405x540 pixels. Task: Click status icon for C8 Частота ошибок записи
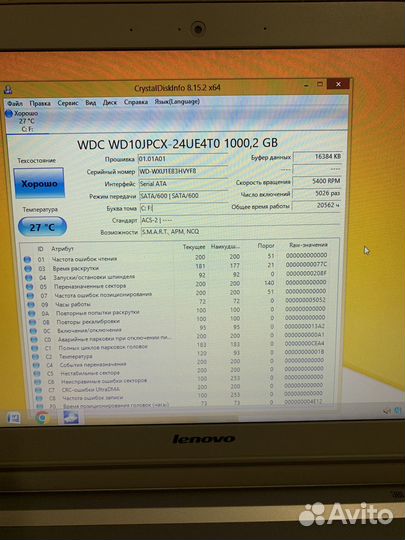(39, 398)
